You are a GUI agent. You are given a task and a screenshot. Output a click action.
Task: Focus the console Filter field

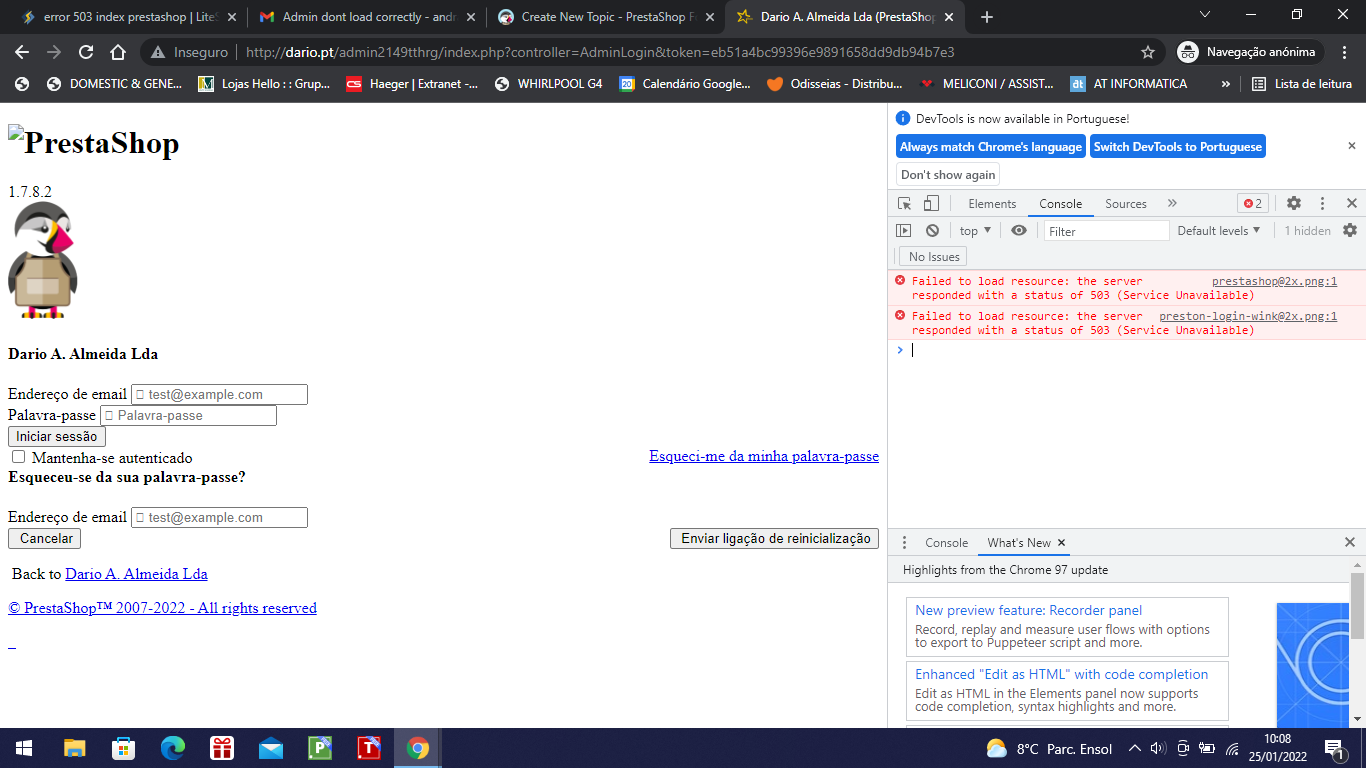1106,231
